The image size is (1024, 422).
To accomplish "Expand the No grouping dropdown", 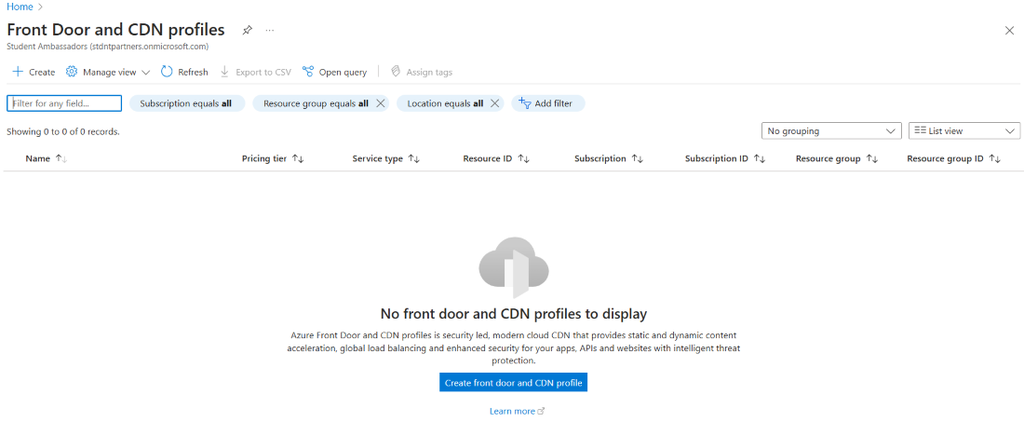I will click(831, 131).
